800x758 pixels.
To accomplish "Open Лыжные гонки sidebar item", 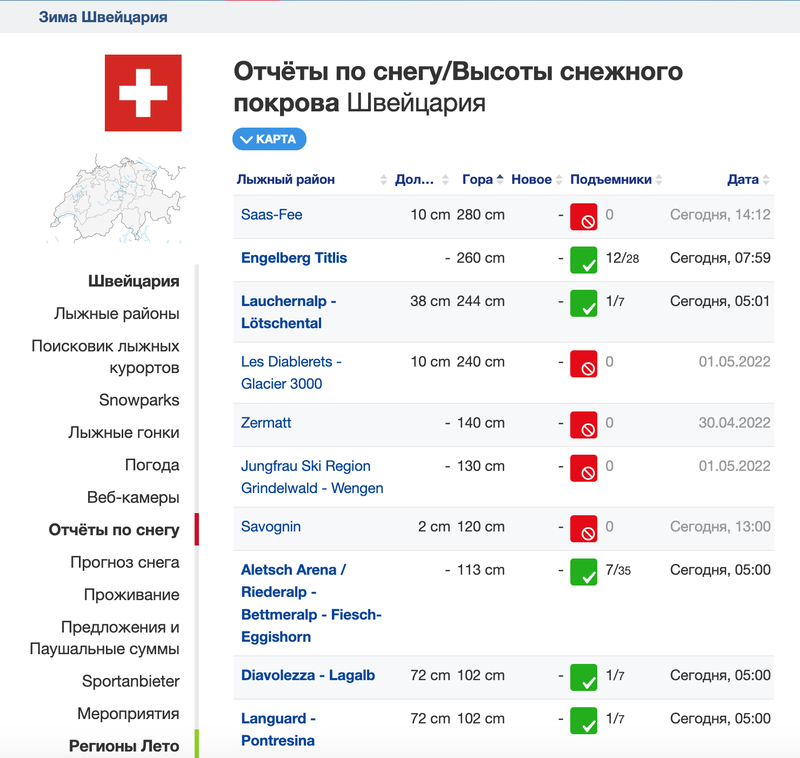I will 124,433.
